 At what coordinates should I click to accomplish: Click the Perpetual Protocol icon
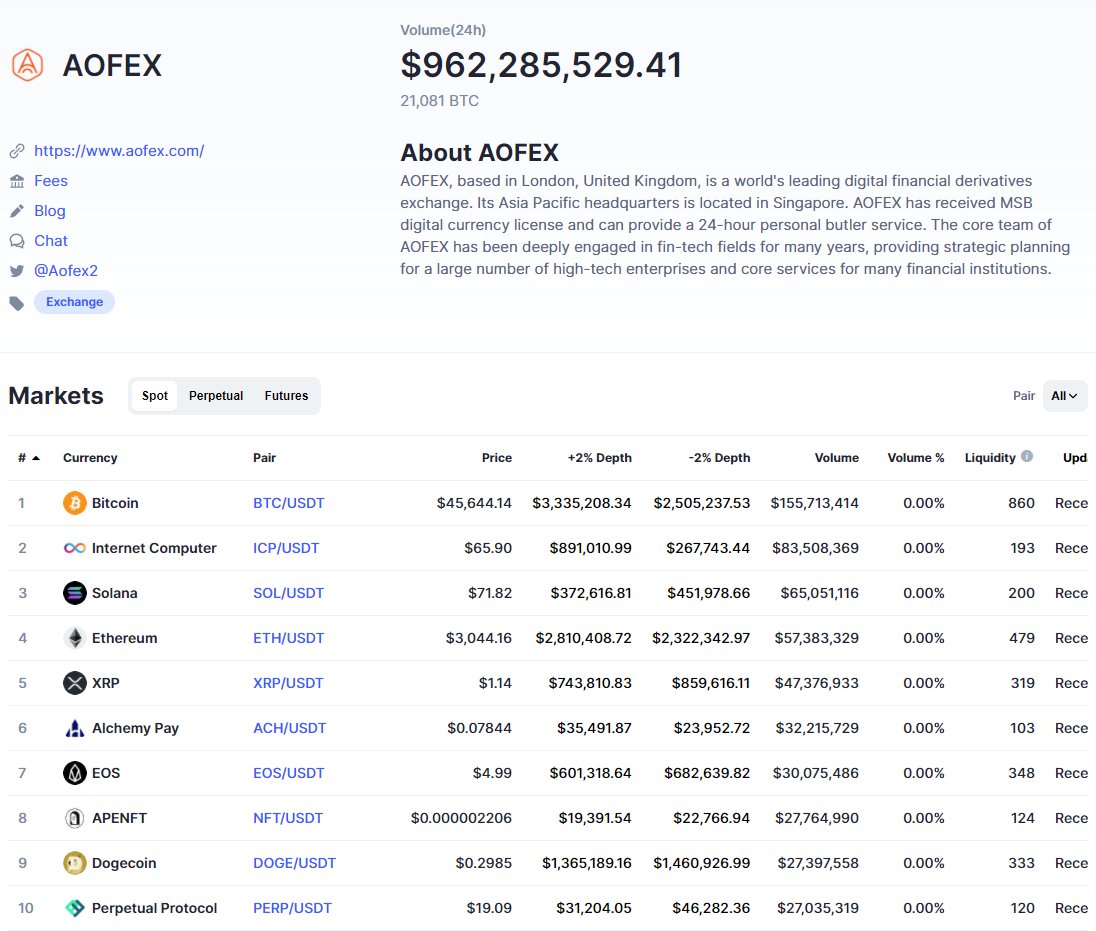click(x=75, y=908)
